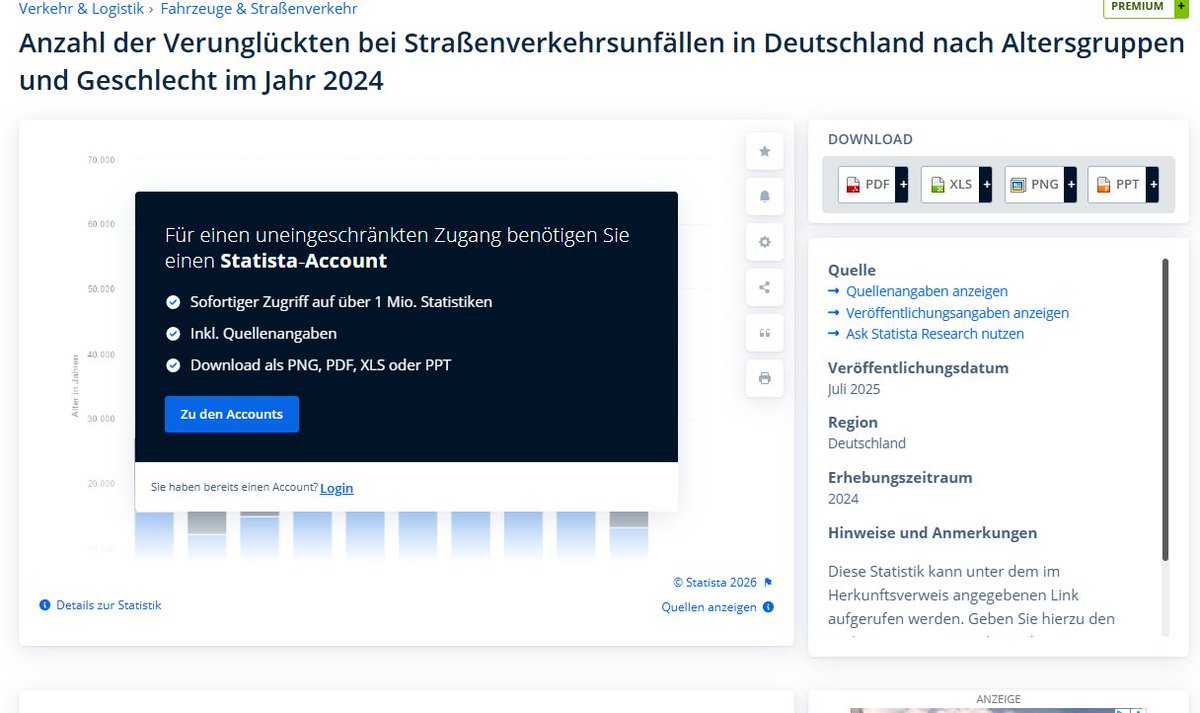The width and height of the screenshot is (1200, 713).
Task: Click the citation quote icon
Action: pyautogui.click(x=765, y=333)
